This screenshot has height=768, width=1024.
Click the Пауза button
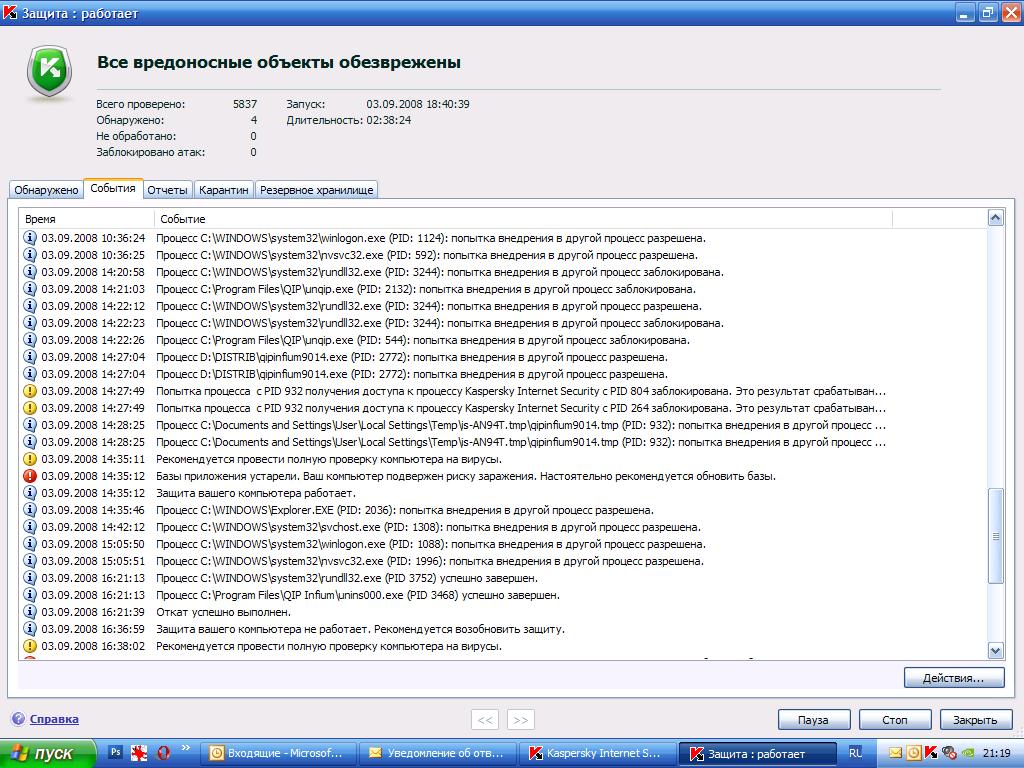pos(814,720)
